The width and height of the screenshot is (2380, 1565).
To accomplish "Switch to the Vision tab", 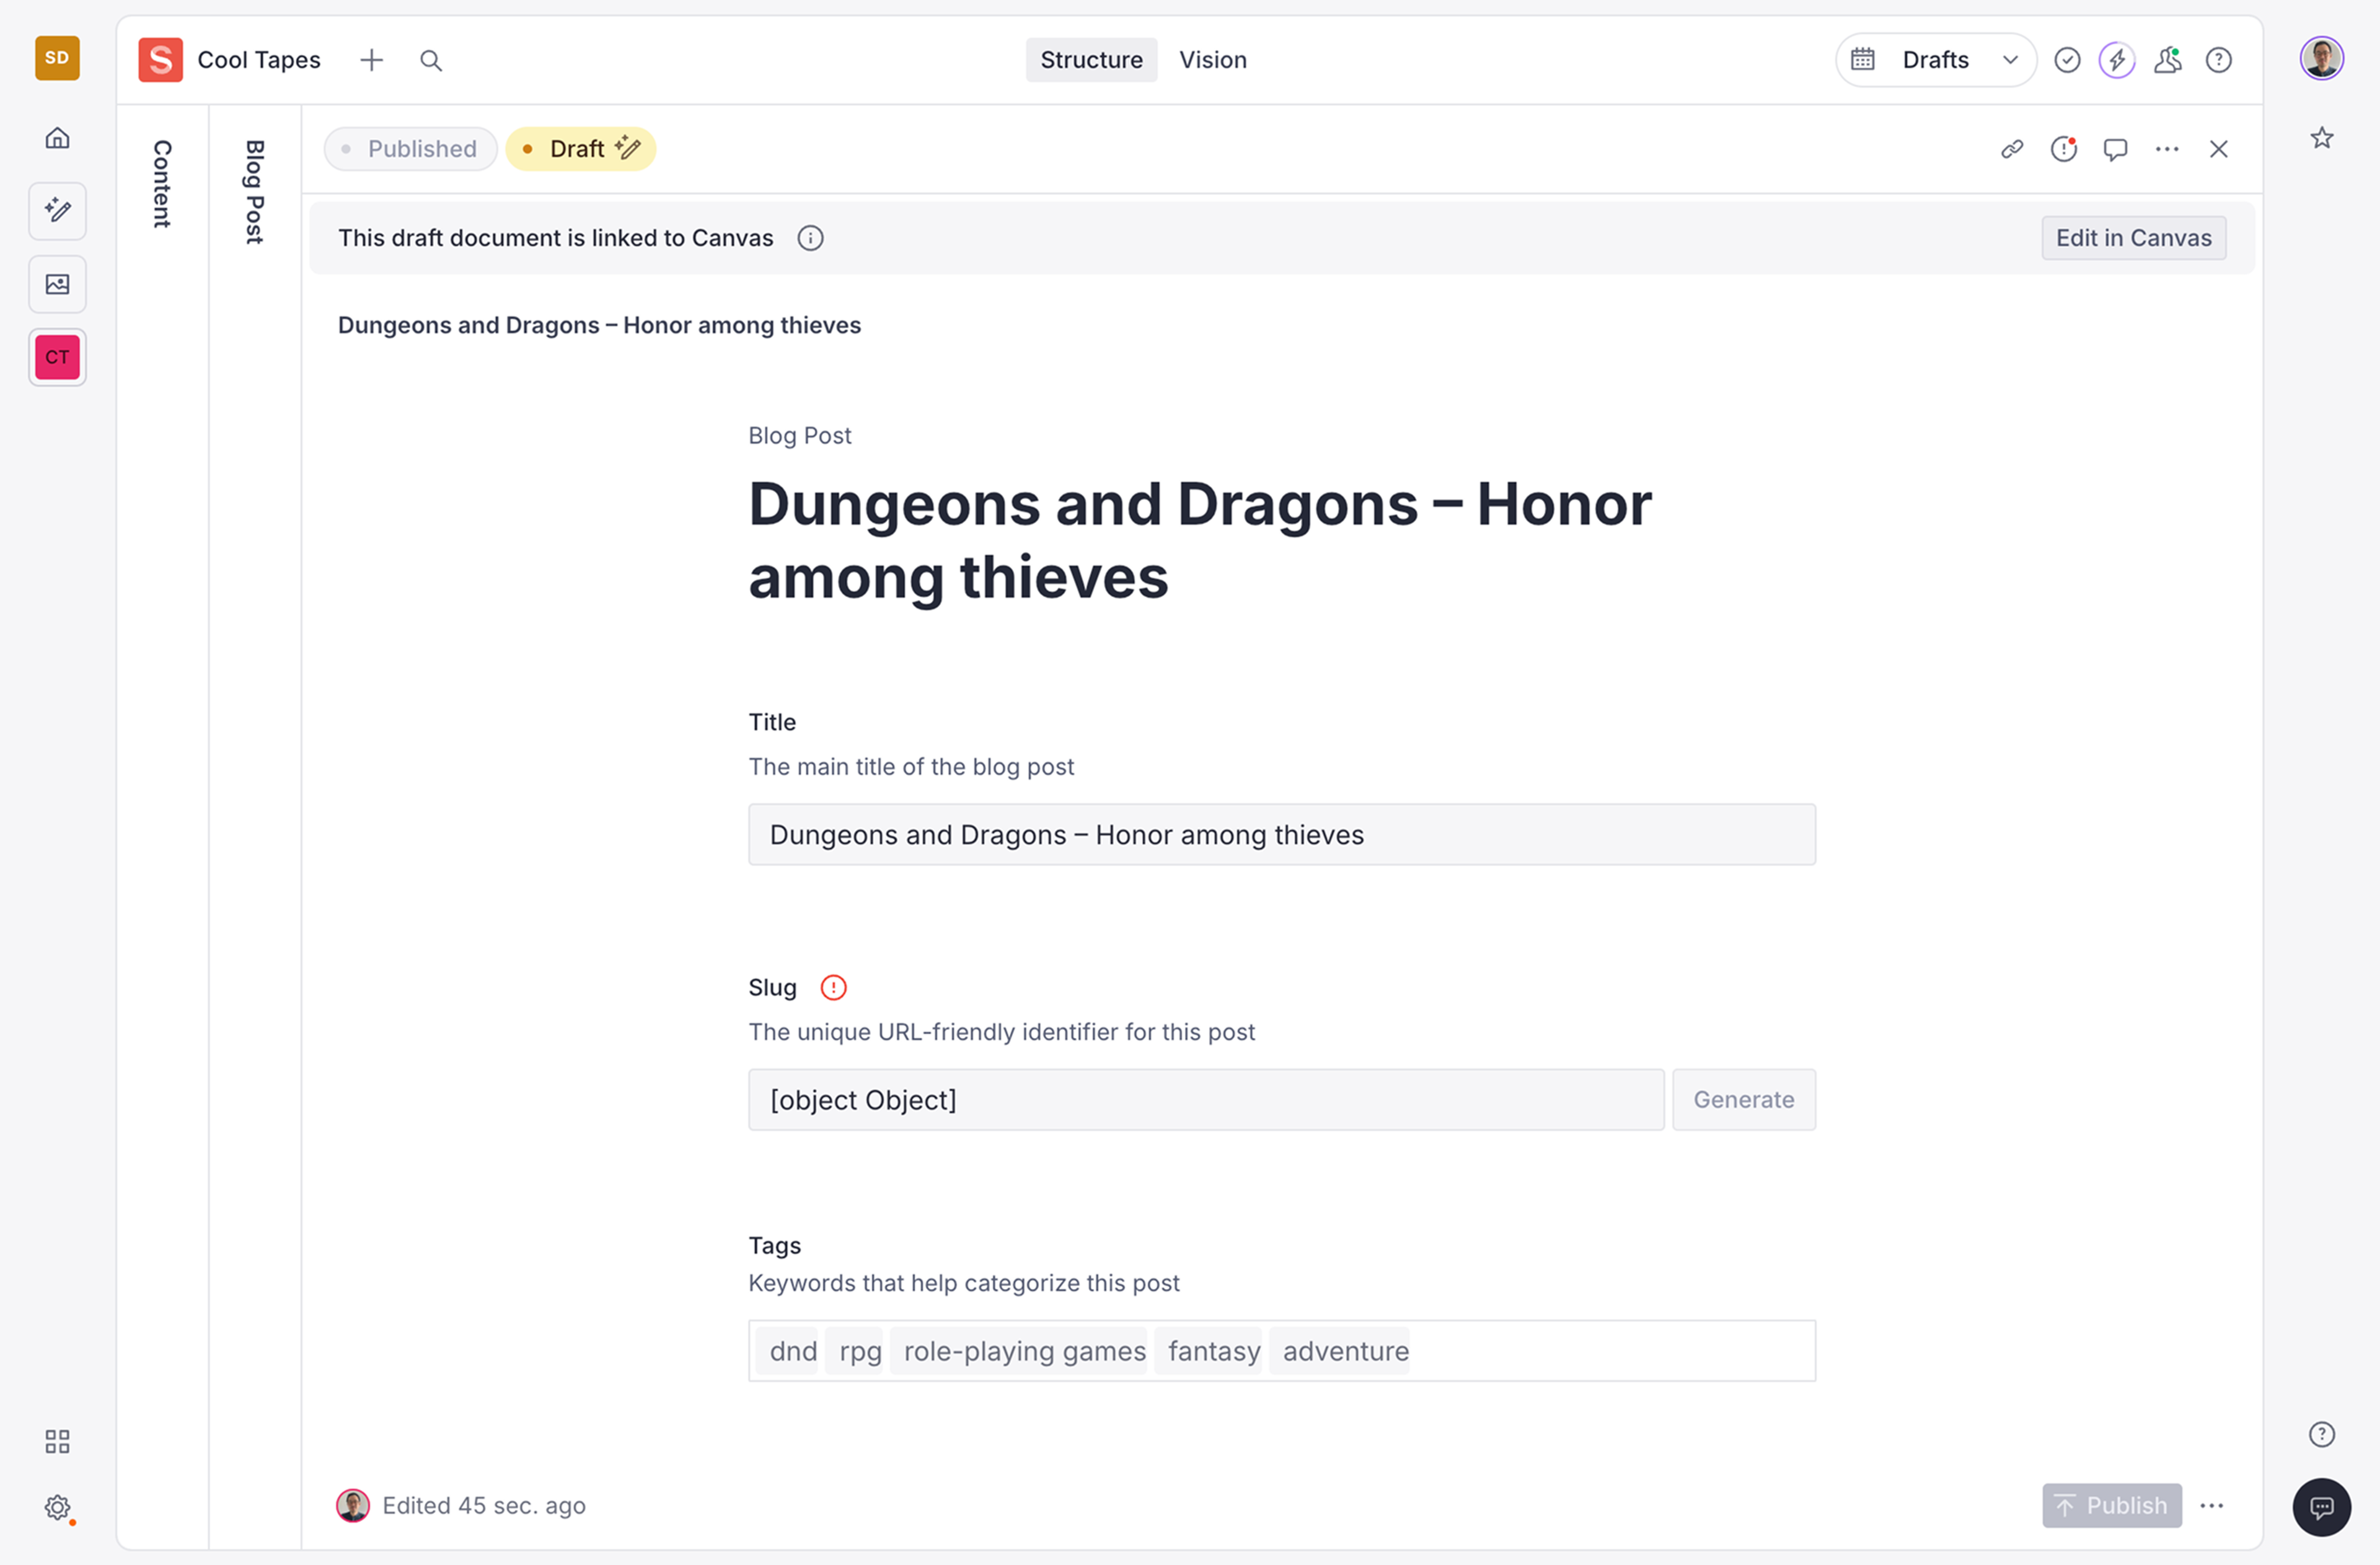I will pyautogui.click(x=1212, y=60).
